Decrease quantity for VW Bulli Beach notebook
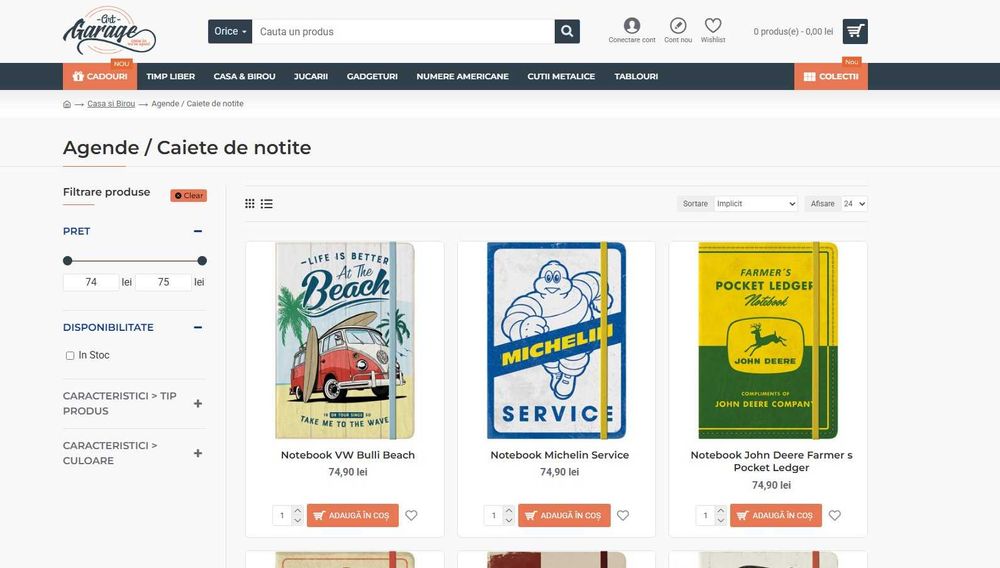Image resolution: width=1000 pixels, height=568 pixels. 297,520
